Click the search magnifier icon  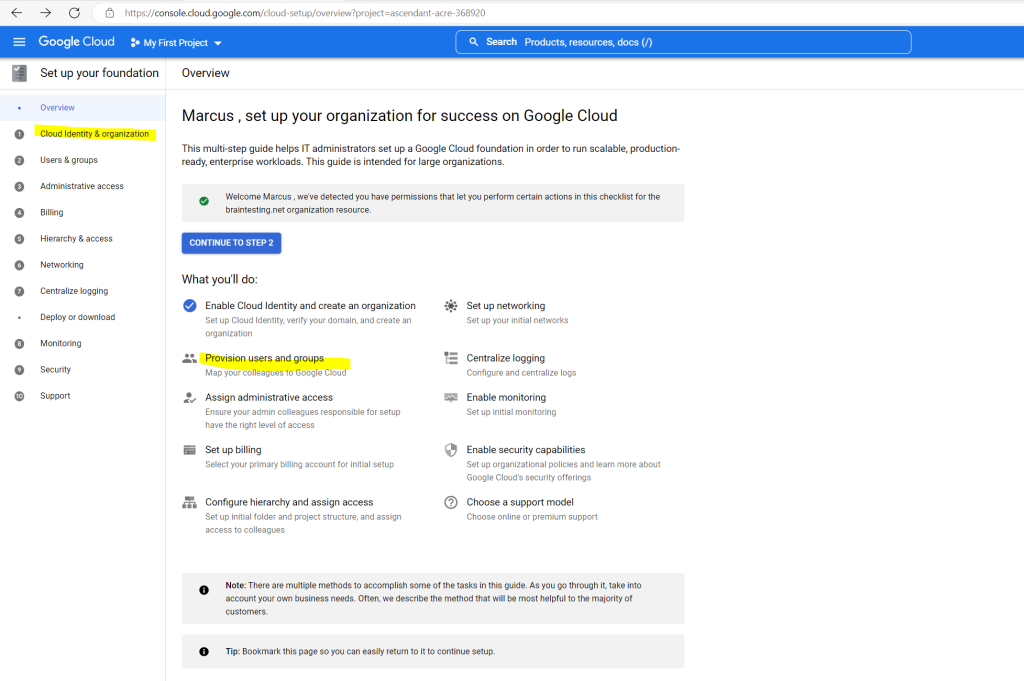click(473, 42)
